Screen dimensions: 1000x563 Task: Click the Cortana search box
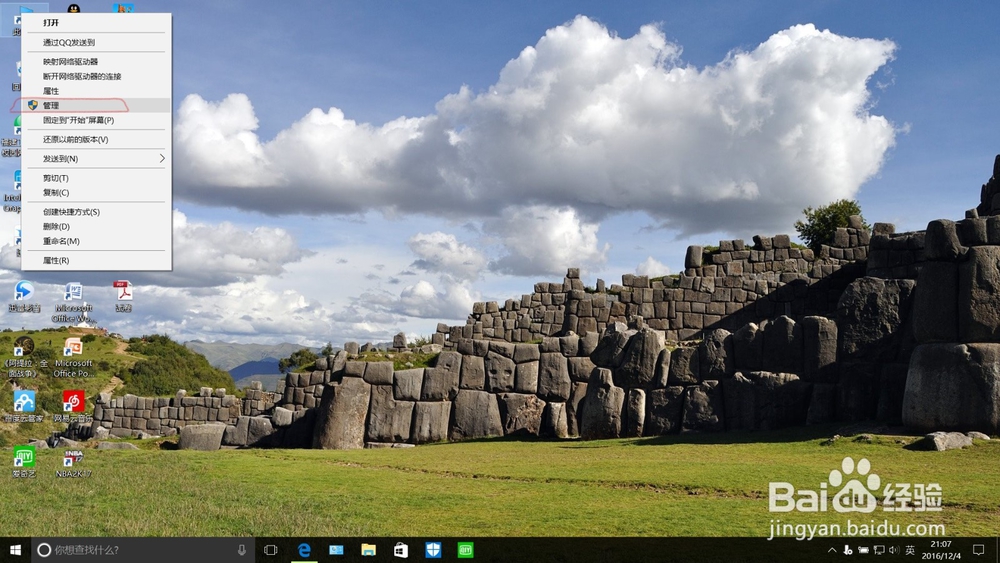[x=143, y=550]
